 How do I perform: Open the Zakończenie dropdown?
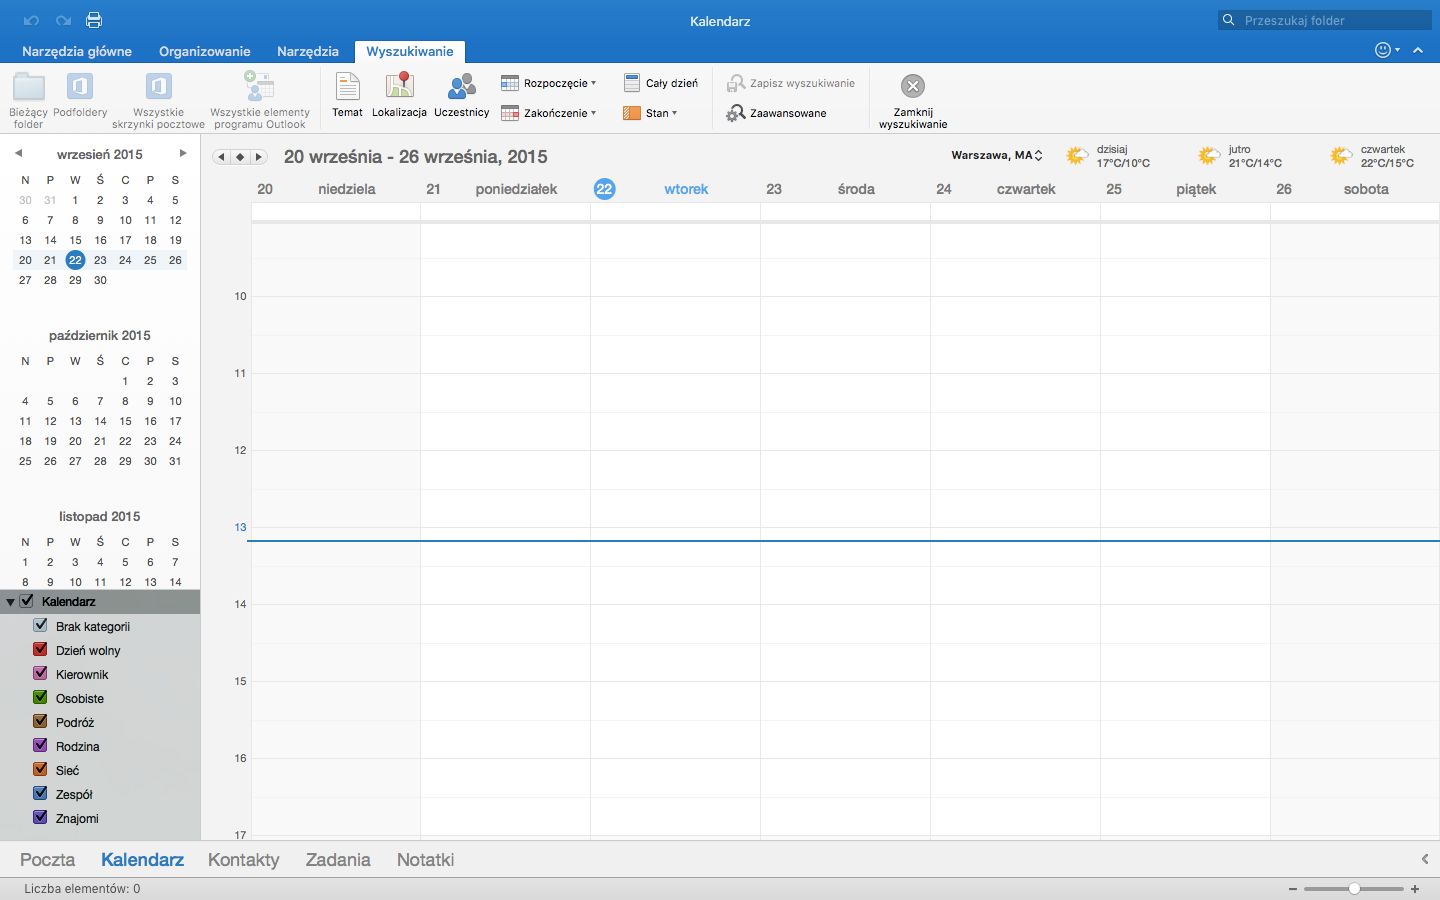(x=549, y=113)
